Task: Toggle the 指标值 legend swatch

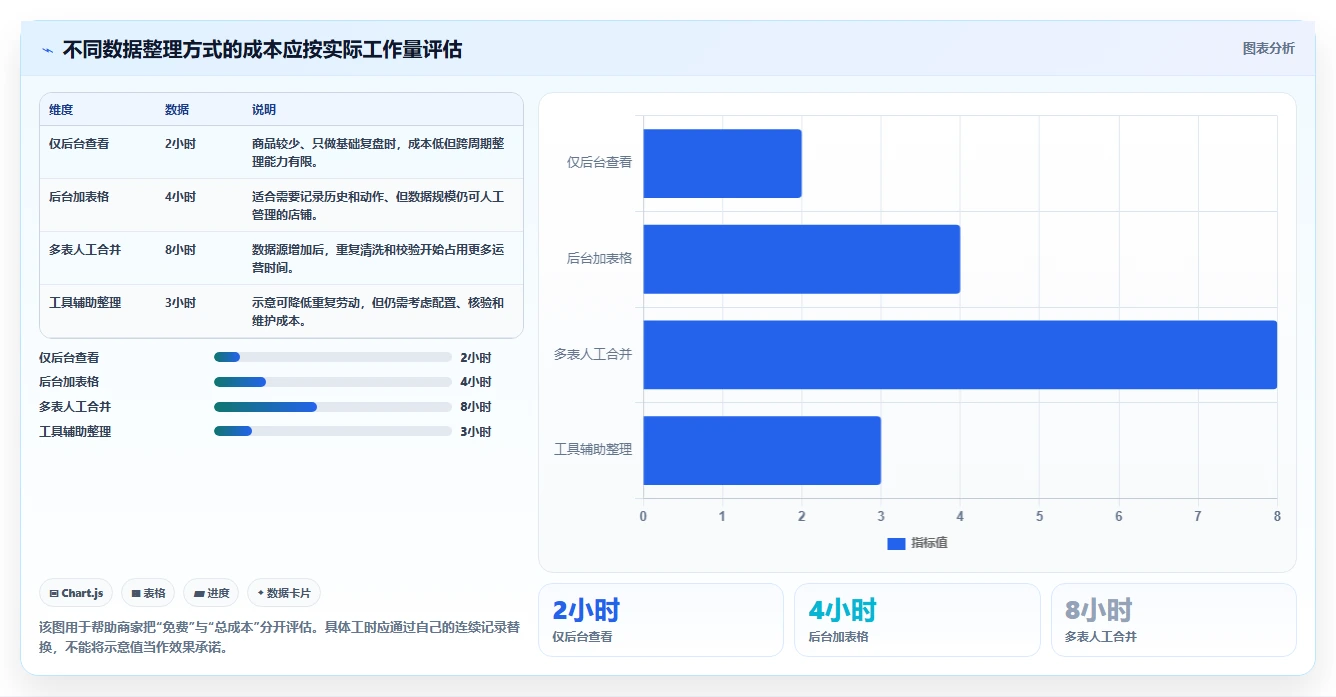Action: click(896, 543)
